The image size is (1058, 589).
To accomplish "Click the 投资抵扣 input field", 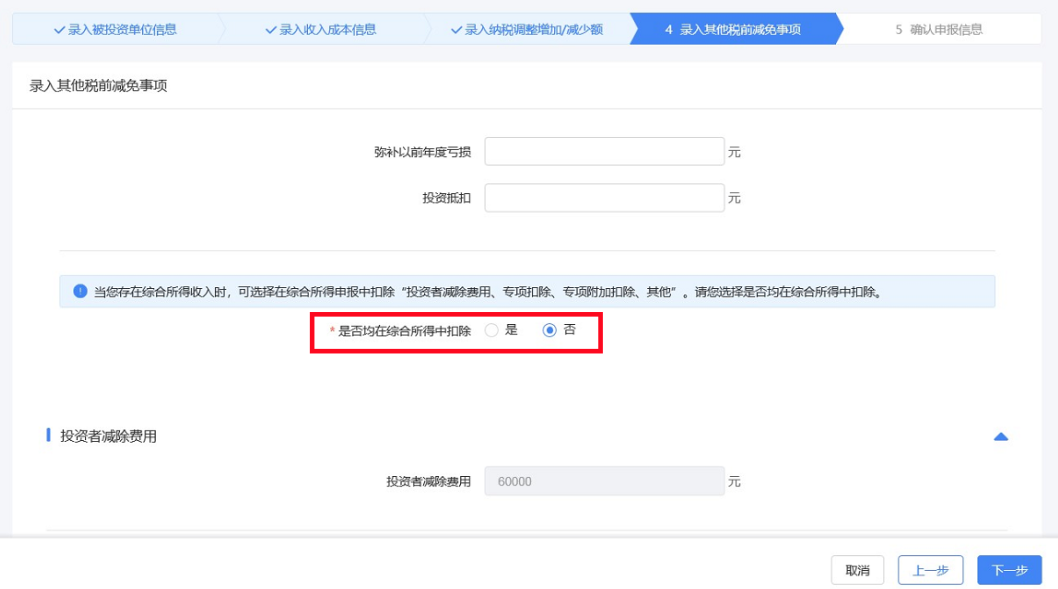I will pos(603,197).
